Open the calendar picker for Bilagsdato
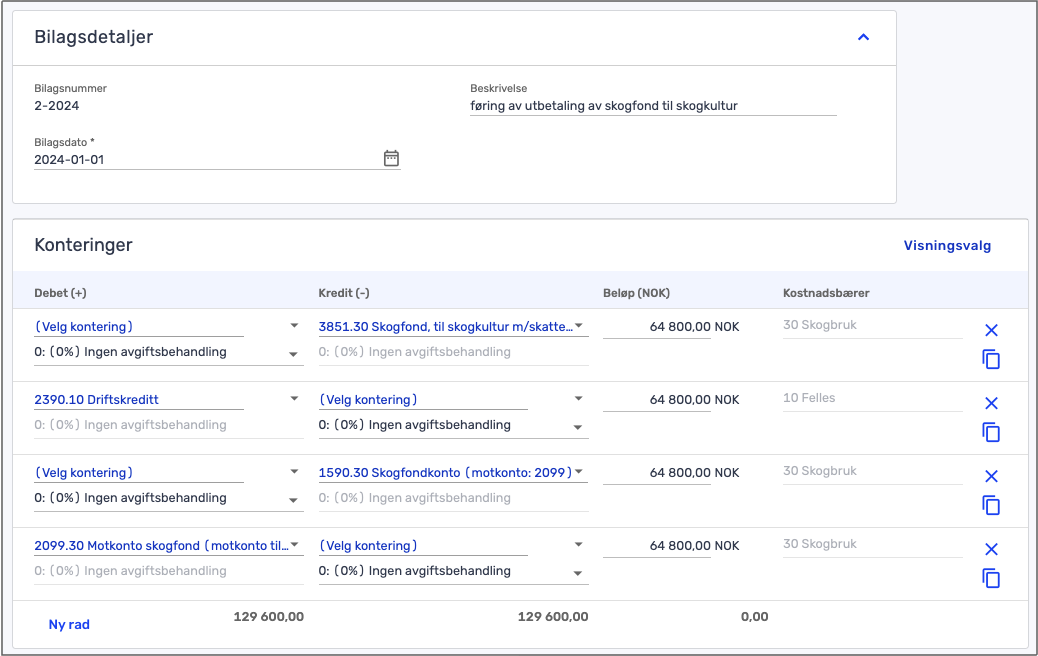The height and width of the screenshot is (656, 1038). (x=391, y=158)
